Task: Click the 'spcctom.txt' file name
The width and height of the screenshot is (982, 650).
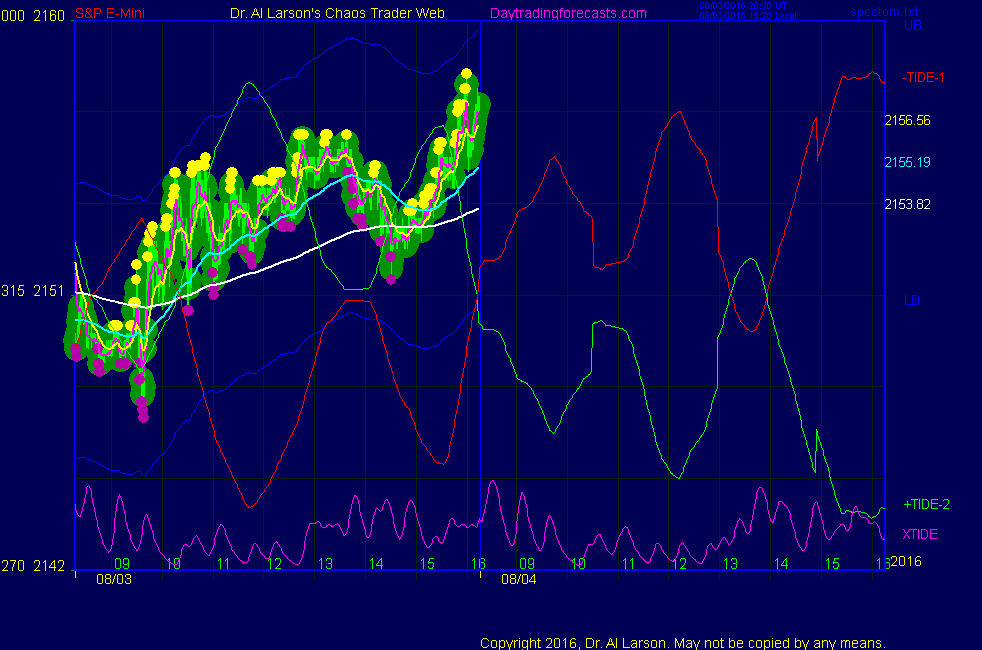Action: [x=884, y=12]
